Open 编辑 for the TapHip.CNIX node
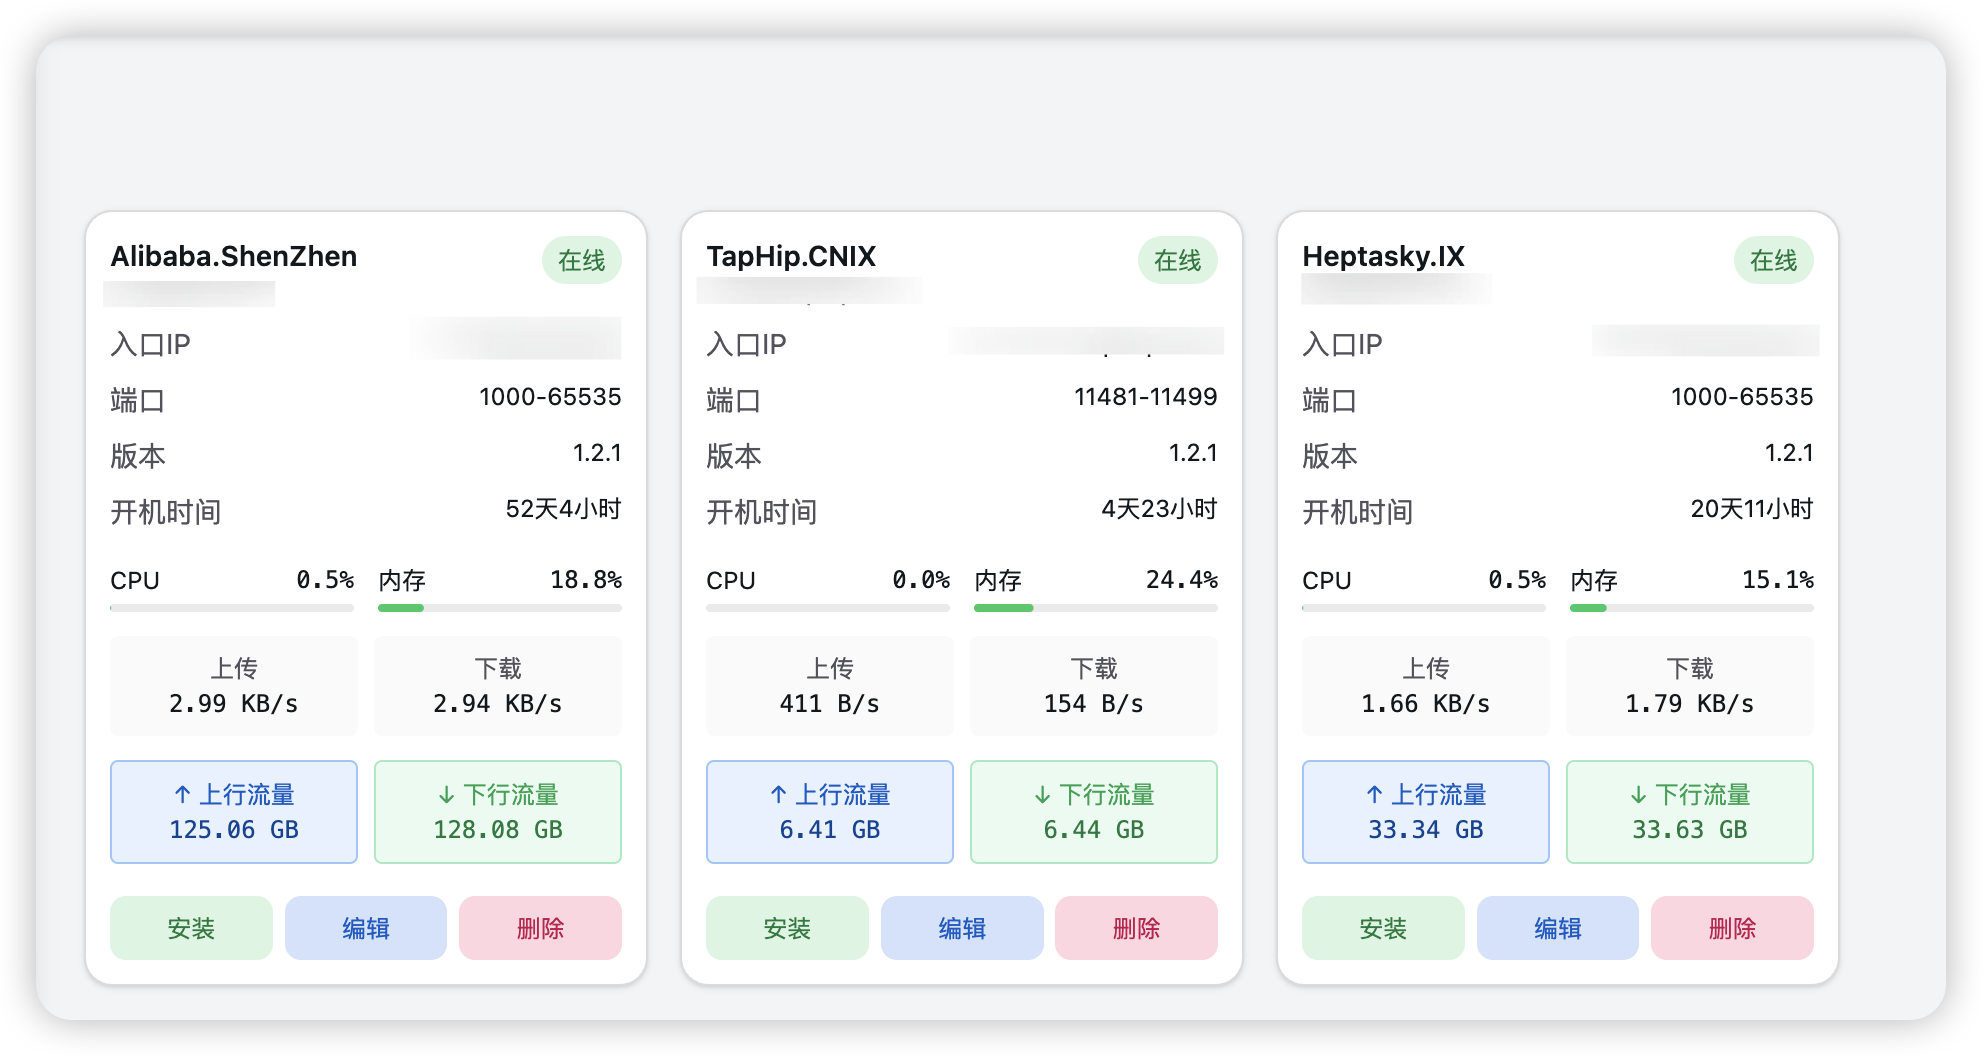This screenshot has height=1056, width=1982. tap(961, 928)
